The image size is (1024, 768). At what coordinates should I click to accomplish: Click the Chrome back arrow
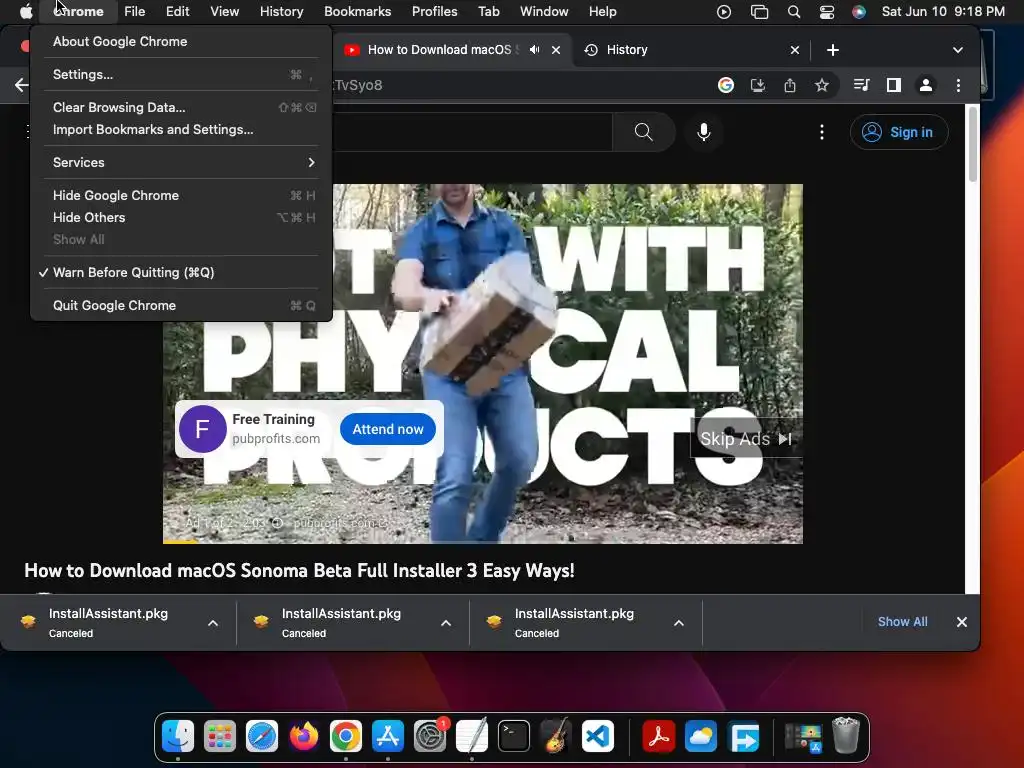[22, 85]
